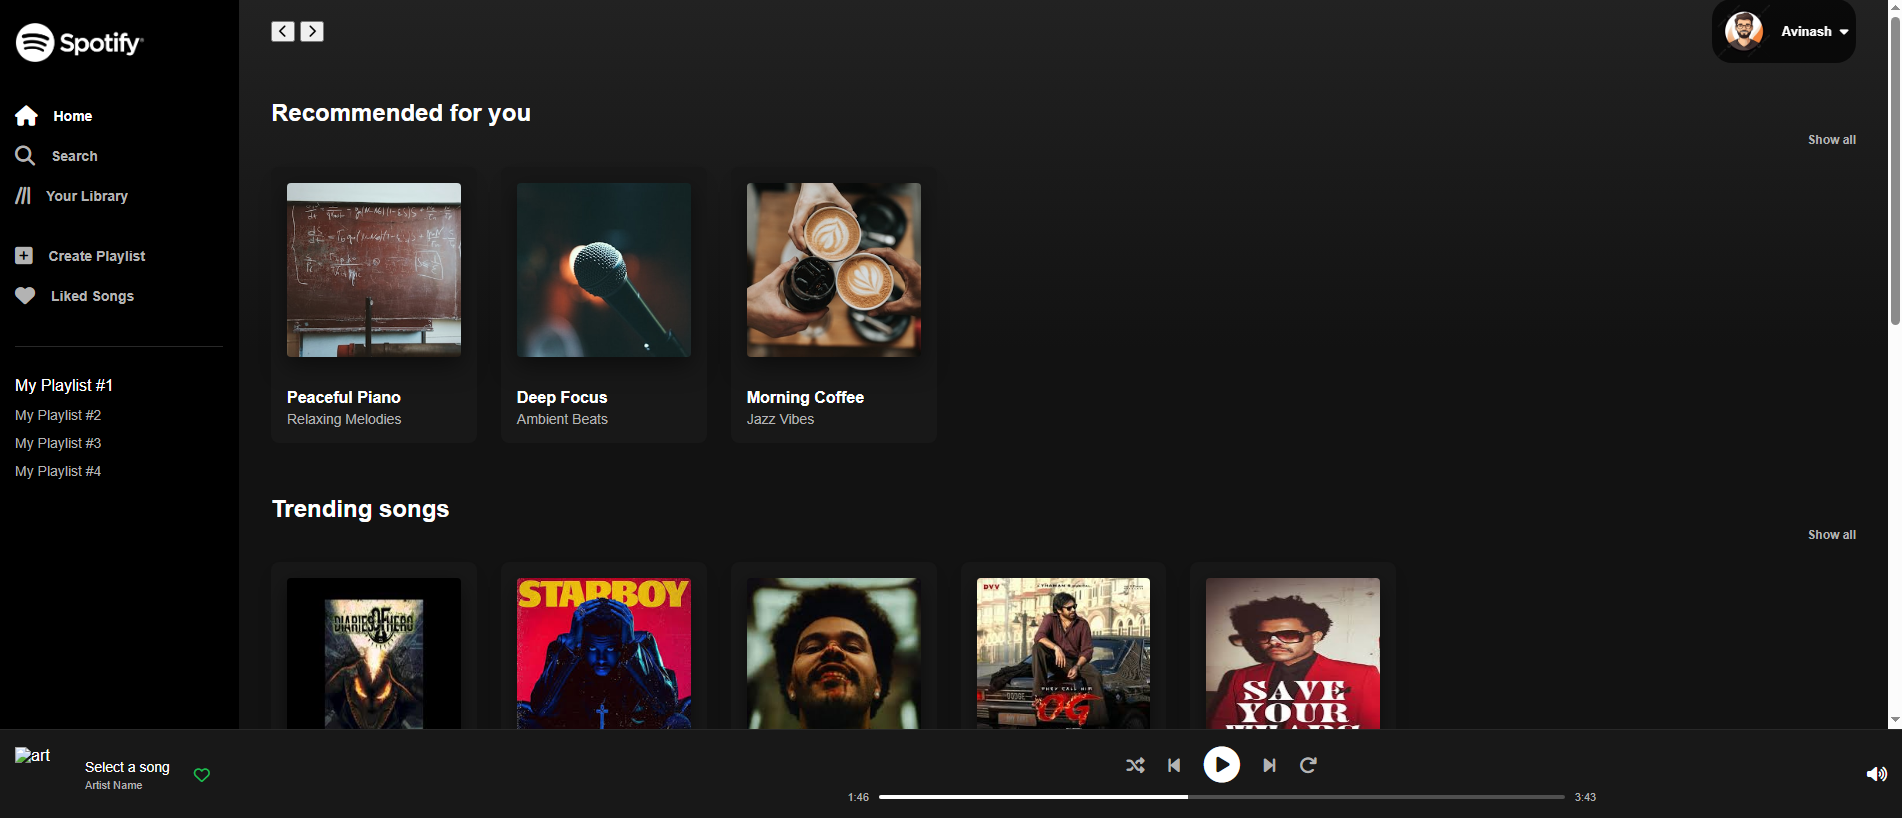Open My Playlist #4
1902x818 pixels.
coord(58,471)
